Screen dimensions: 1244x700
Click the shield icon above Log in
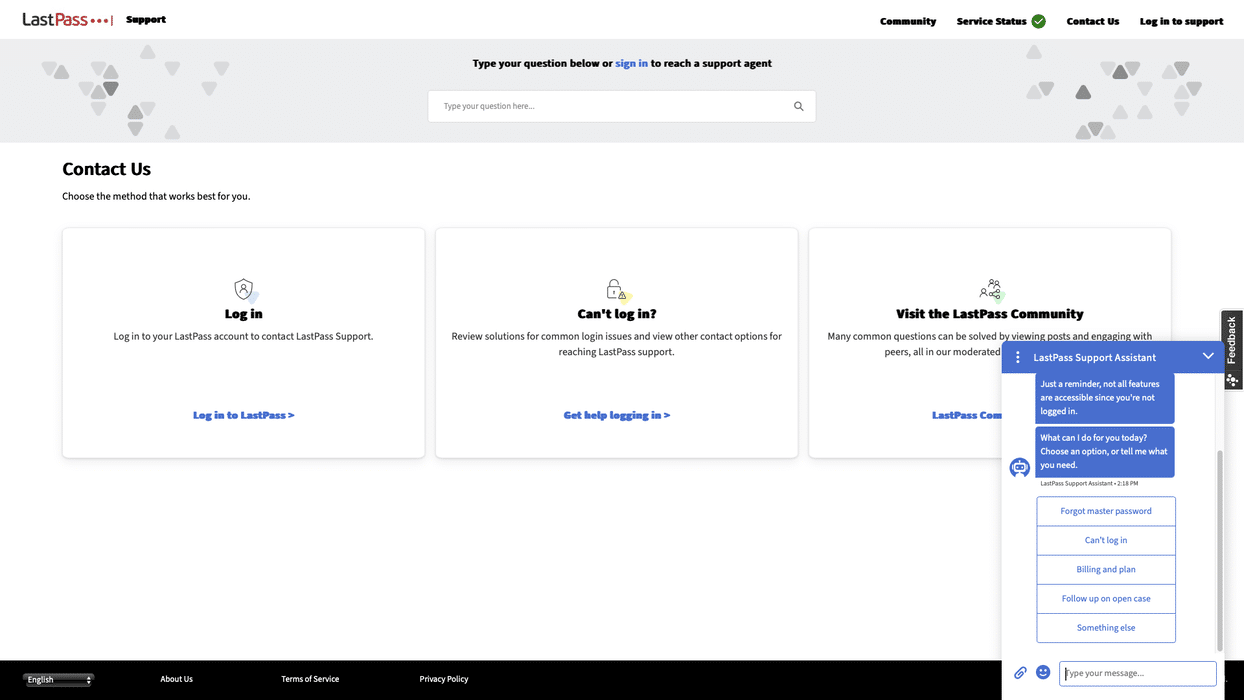click(243, 288)
